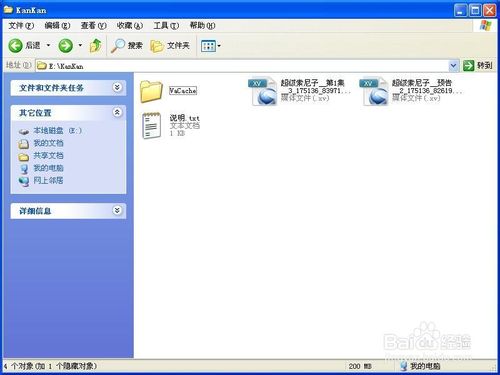This screenshot has height=375, width=500.
Task: Expand the 详细信息 panel
Action: (x=117, y=211)
